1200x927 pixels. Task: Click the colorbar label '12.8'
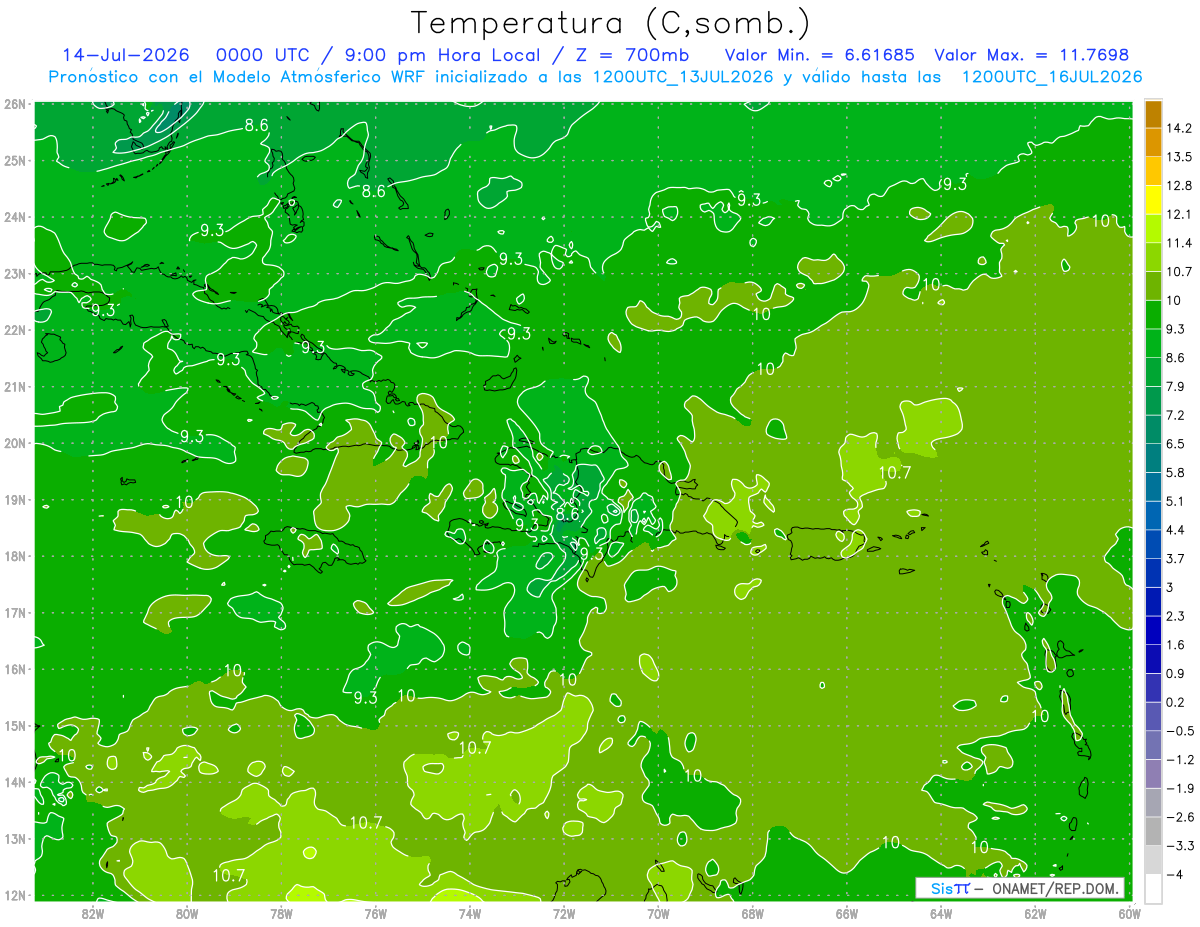(x=1180, y=186)
